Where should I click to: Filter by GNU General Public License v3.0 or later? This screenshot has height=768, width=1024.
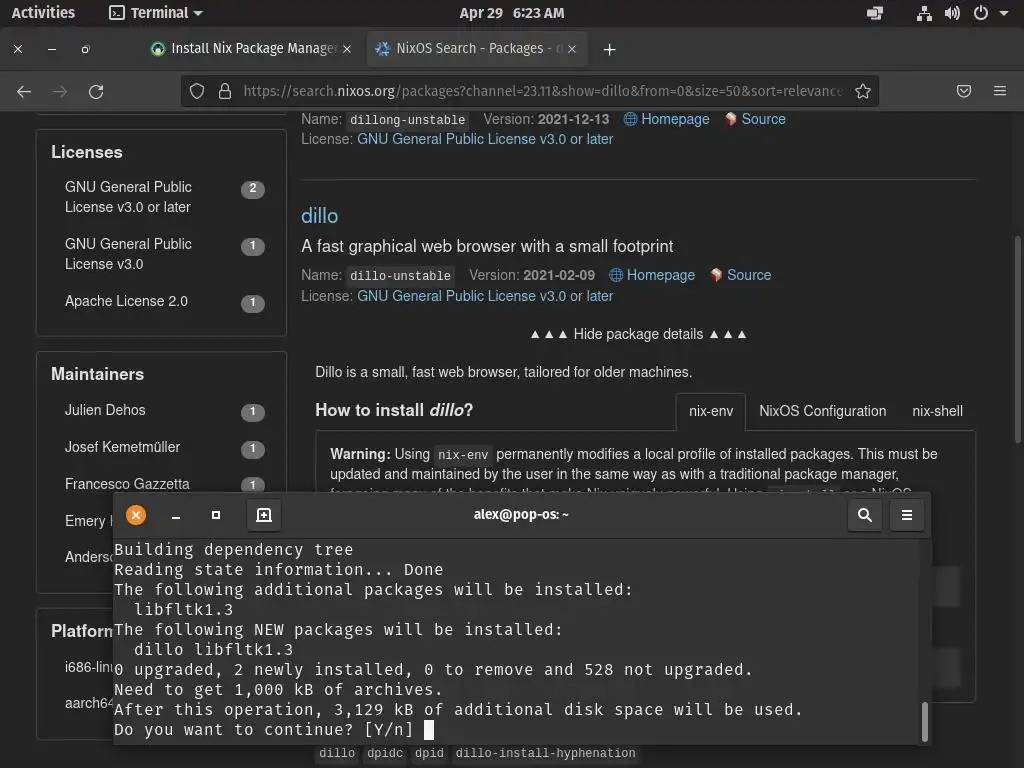pos(164,197)
